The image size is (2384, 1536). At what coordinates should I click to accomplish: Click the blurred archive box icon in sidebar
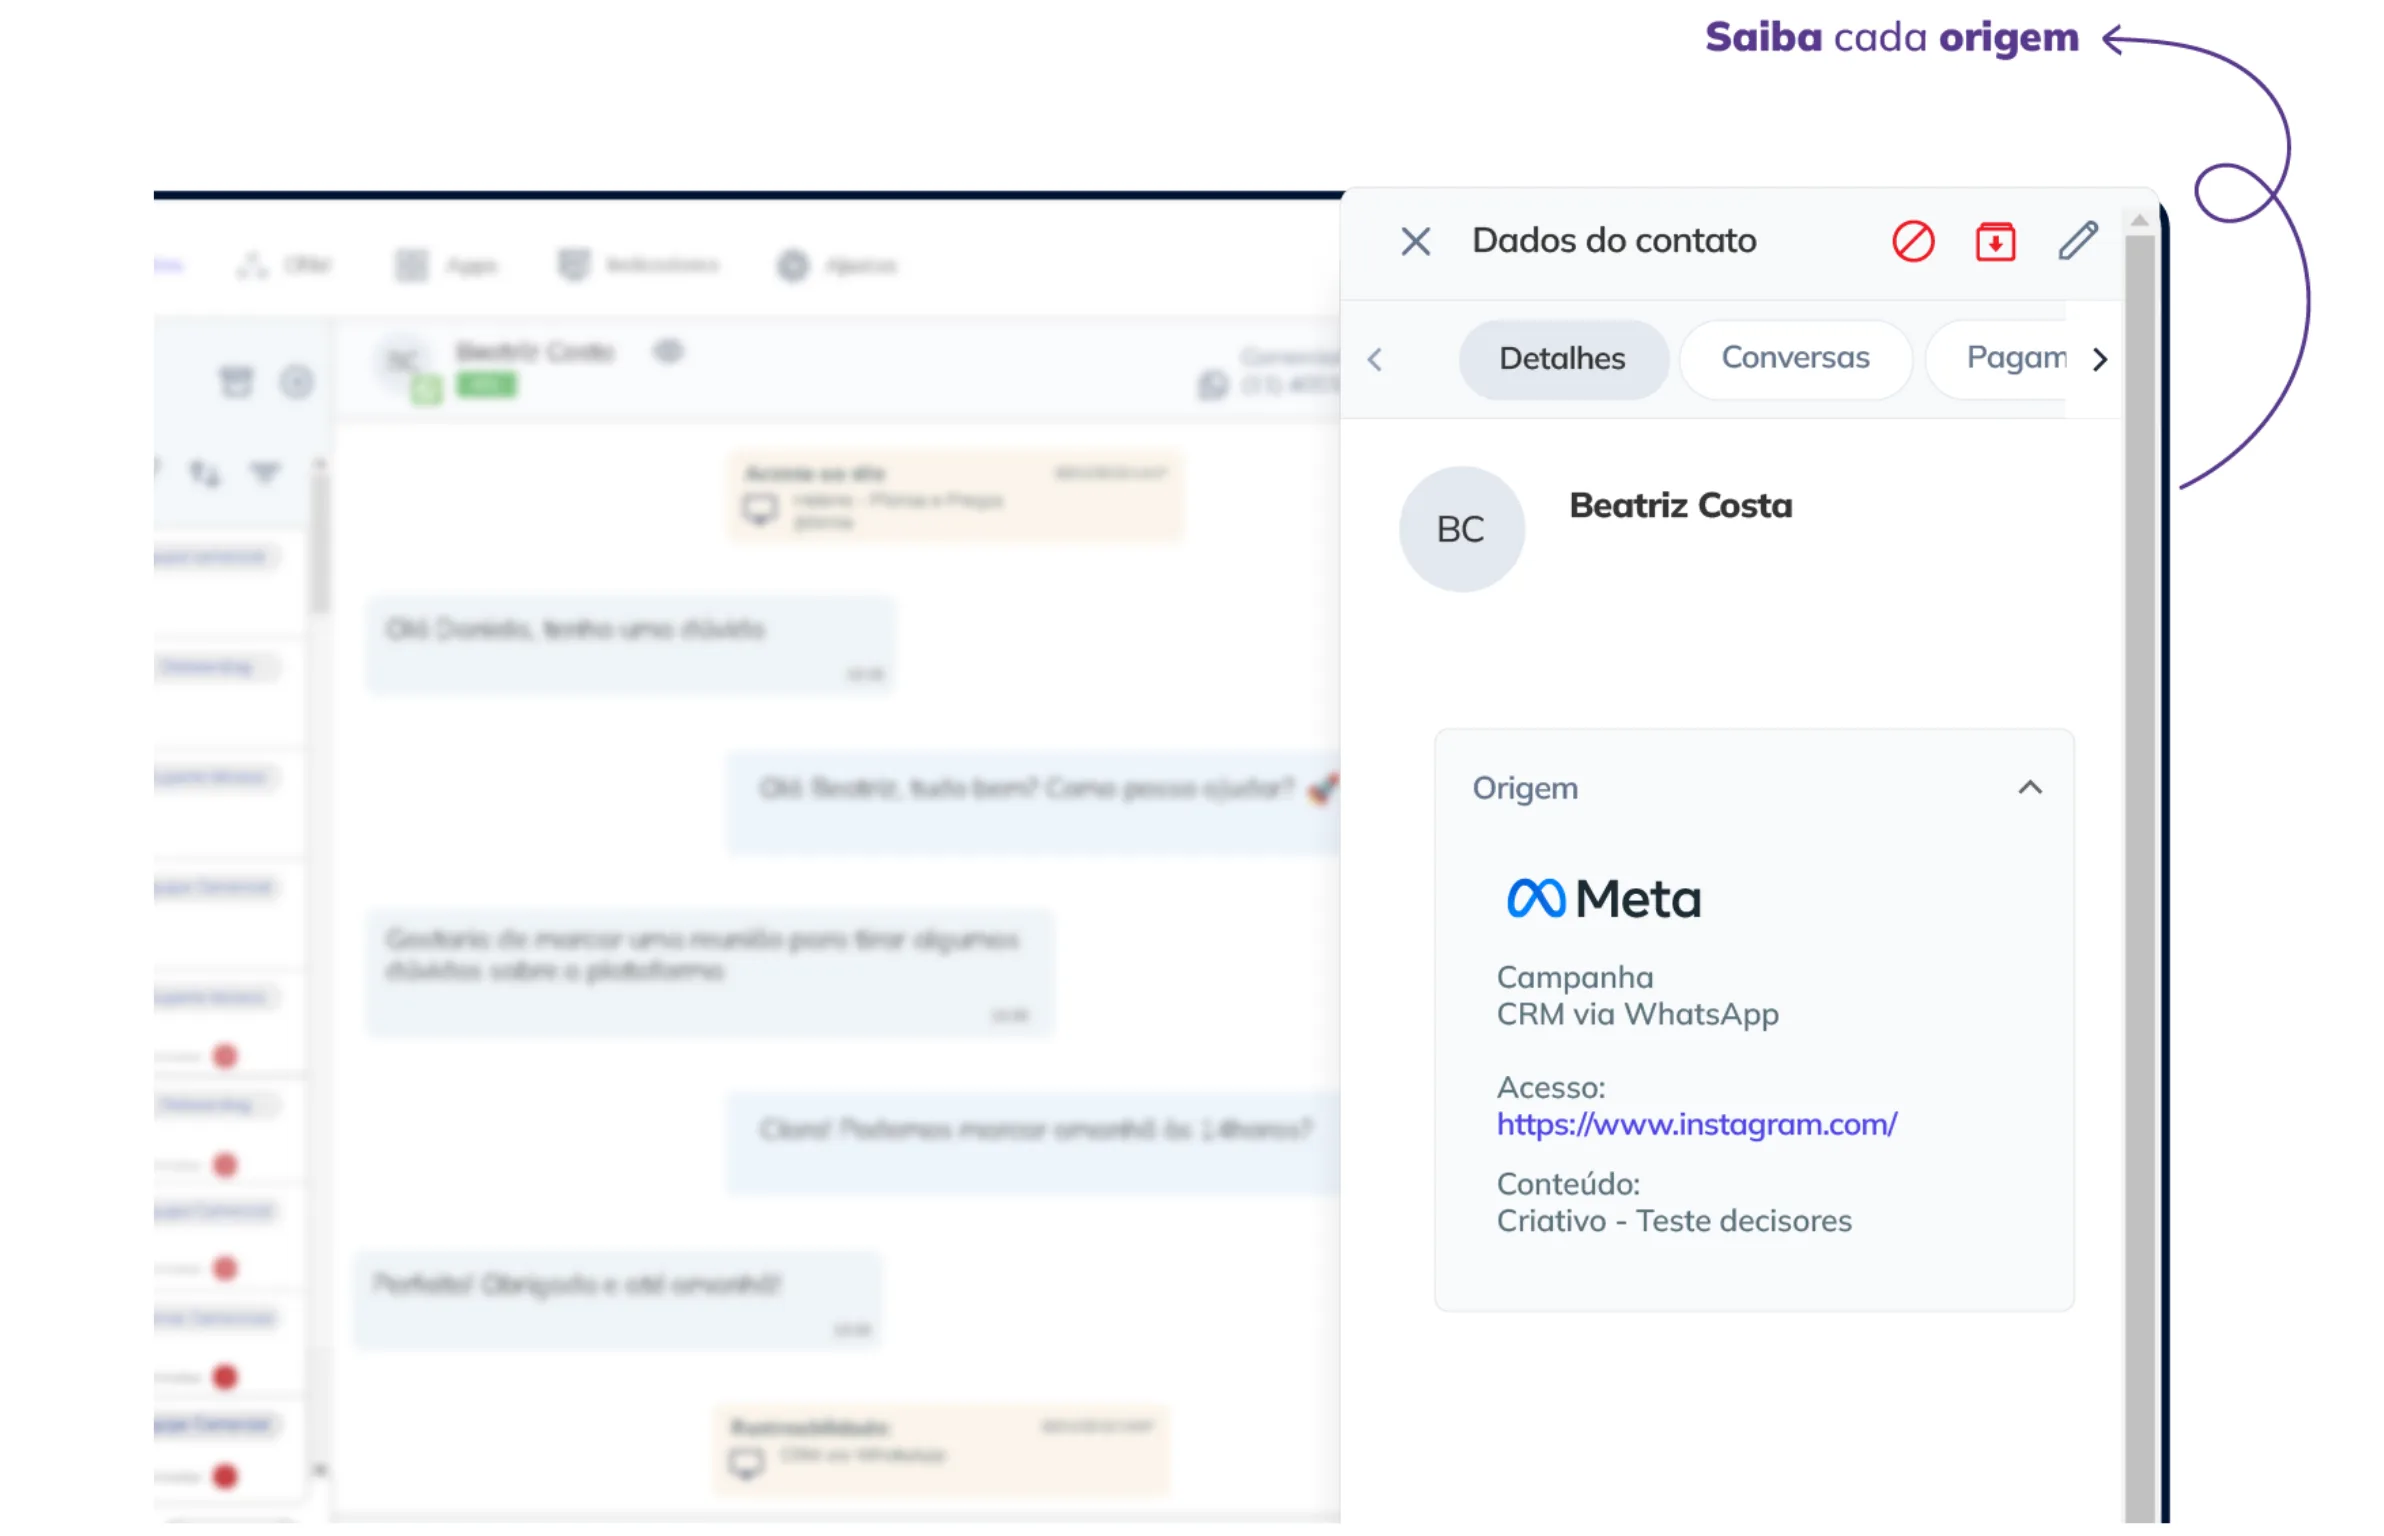pos(236,382)
